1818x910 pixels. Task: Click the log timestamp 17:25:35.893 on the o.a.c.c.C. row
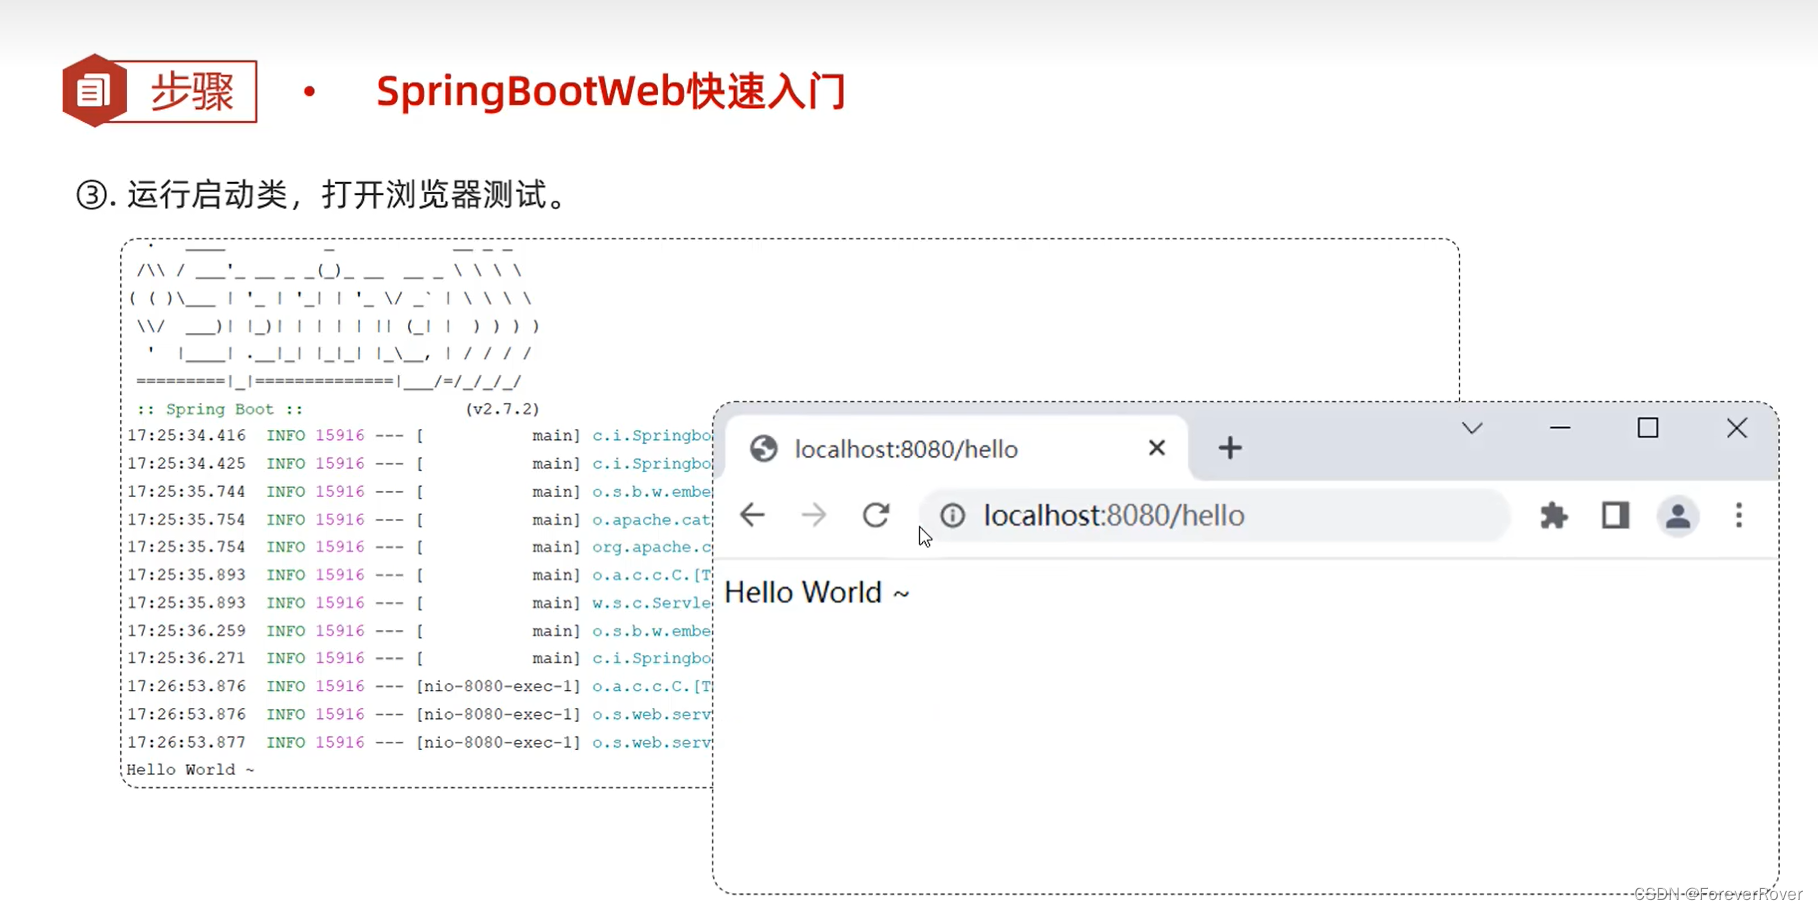(x=186, y=575)
